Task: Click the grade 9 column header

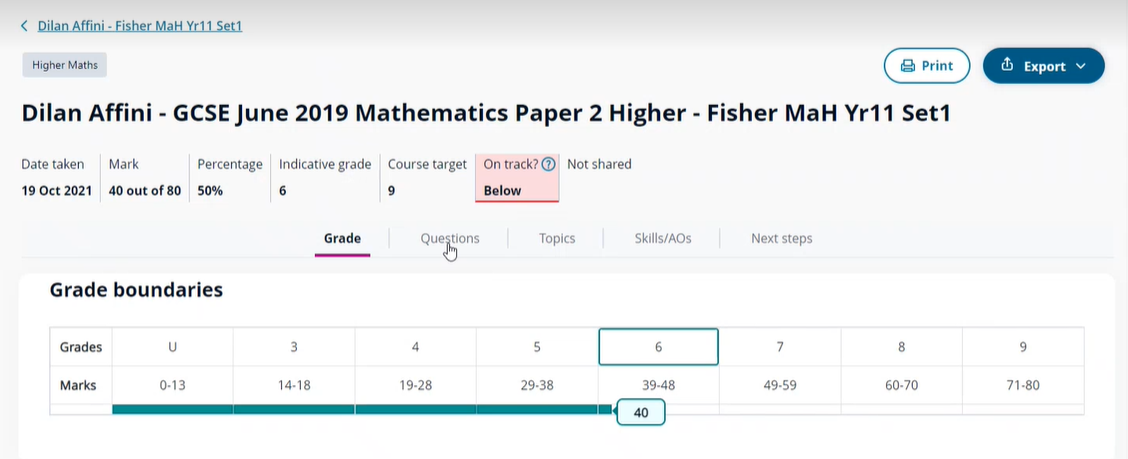Action: pyautogui.click(x=1022, y=347)
